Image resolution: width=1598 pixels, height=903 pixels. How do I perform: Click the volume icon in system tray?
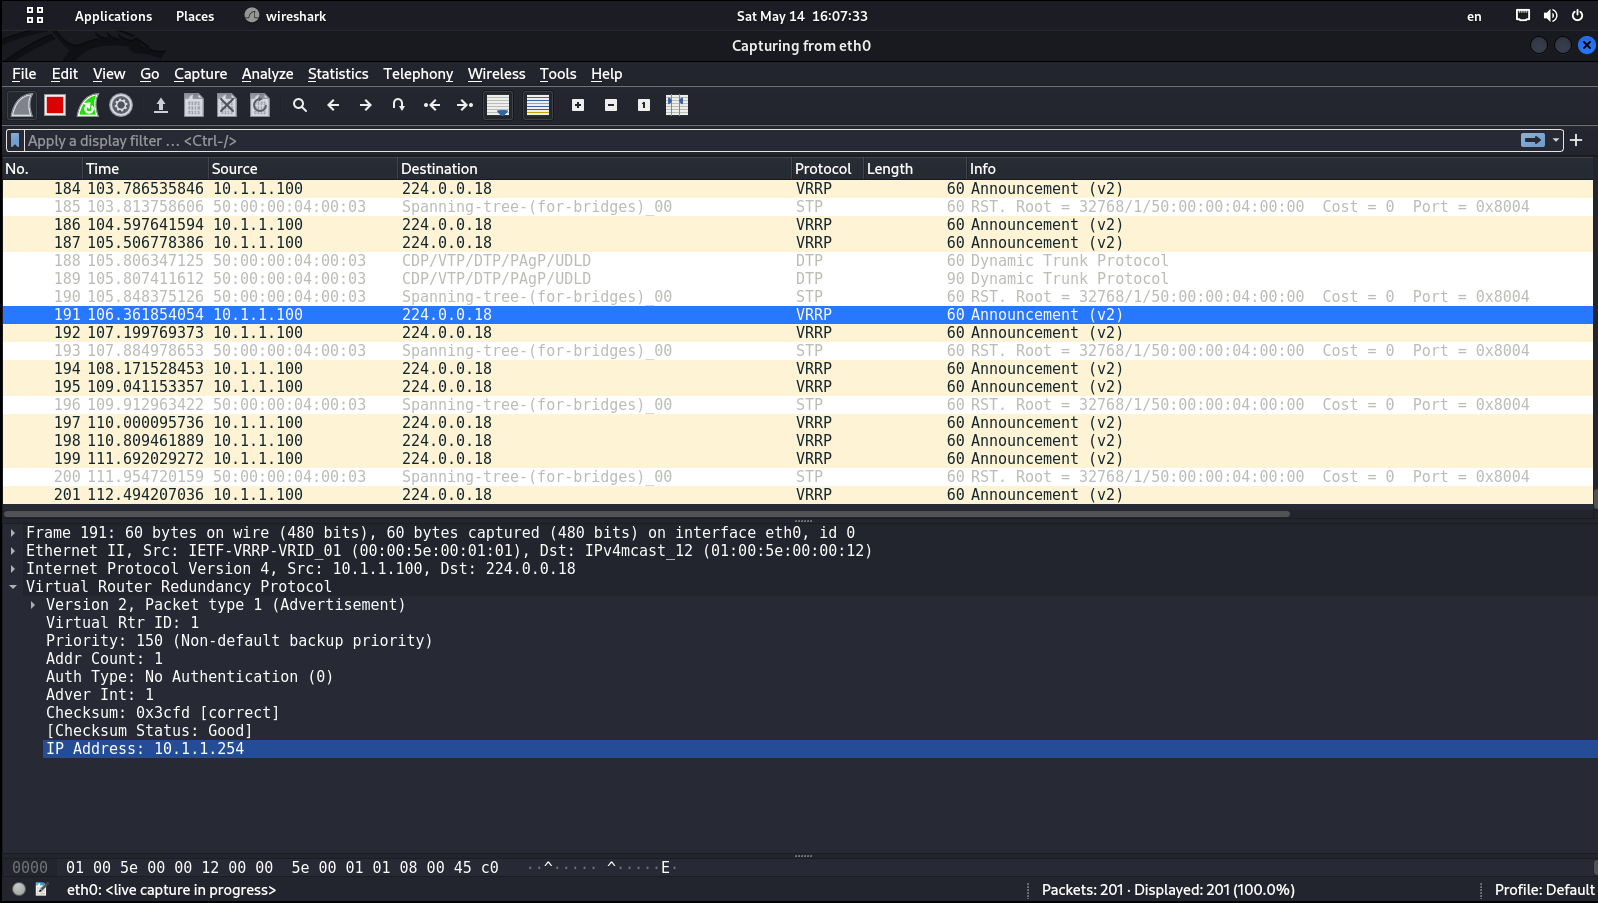click(x=1550, y=16)
